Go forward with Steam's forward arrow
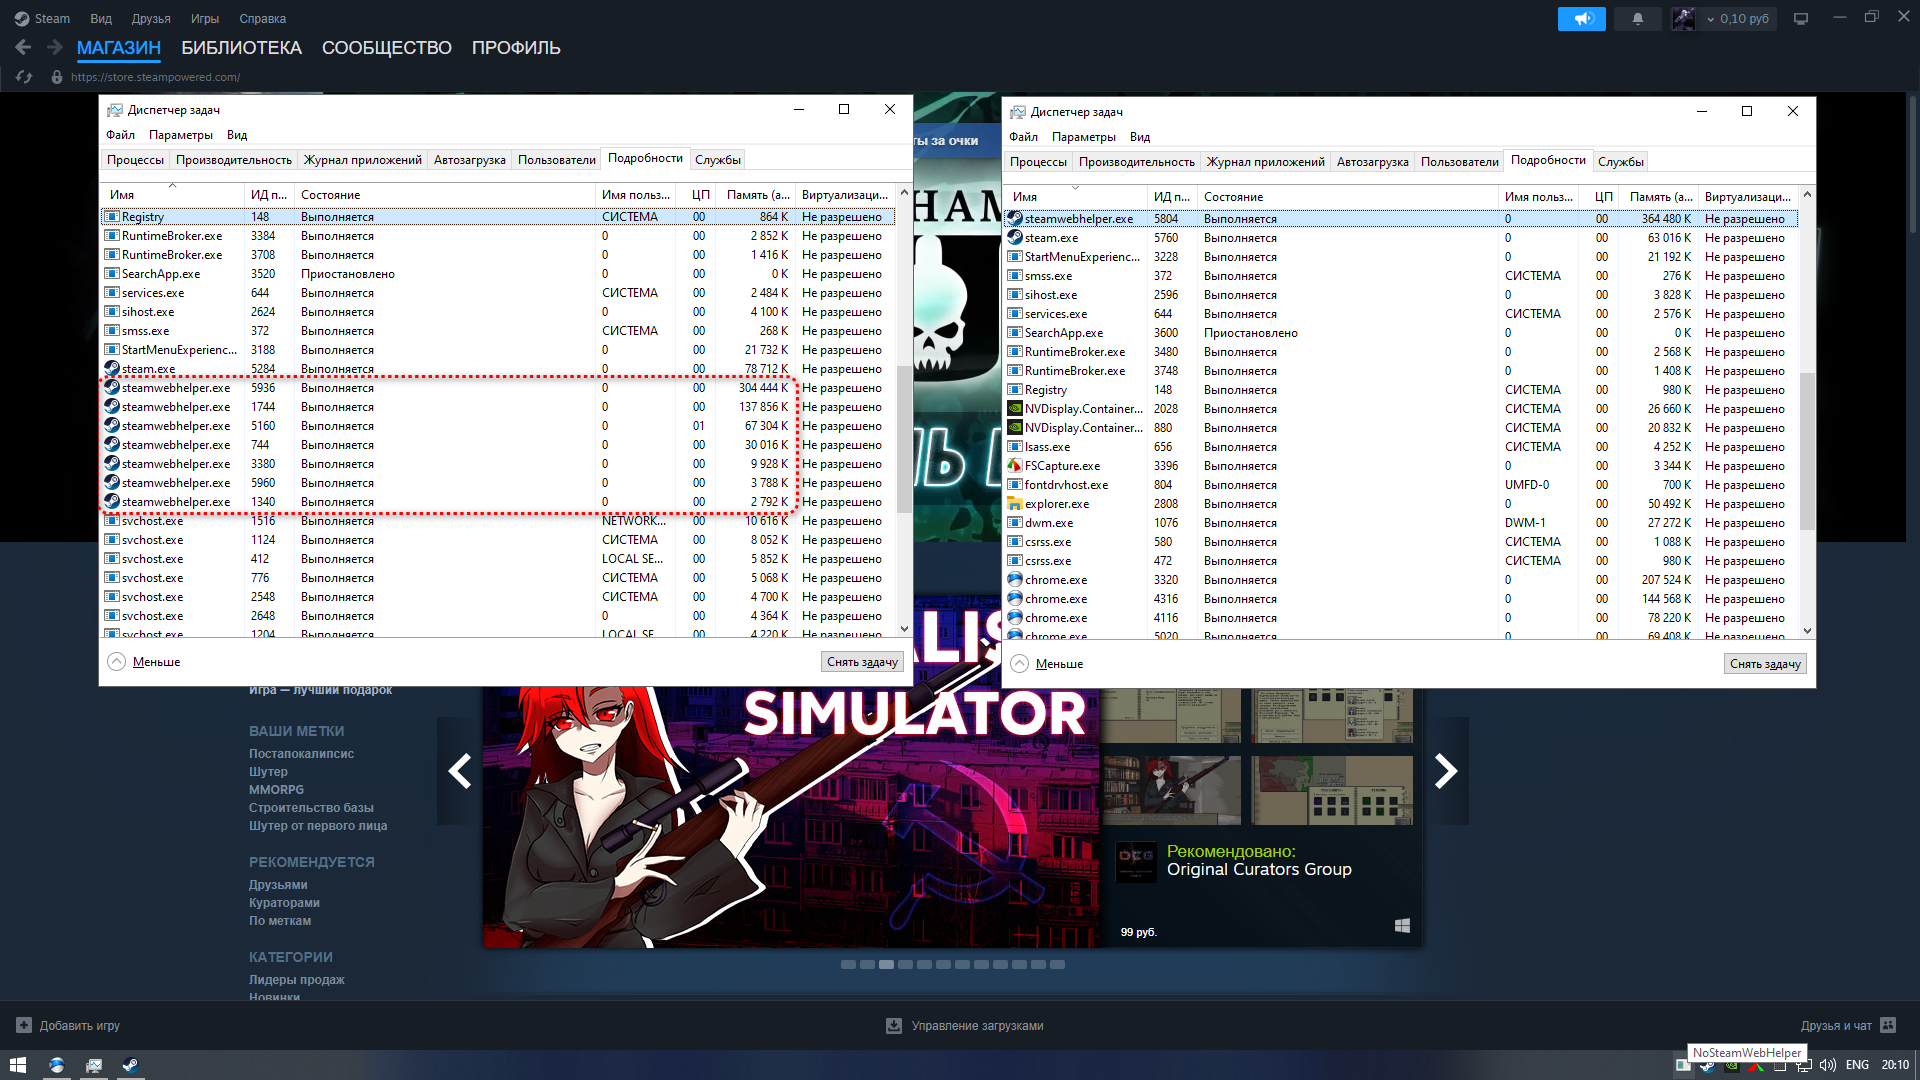The height and width of the screenshot is (1080, 1920). pyautogui.click(x=55, y=47)
